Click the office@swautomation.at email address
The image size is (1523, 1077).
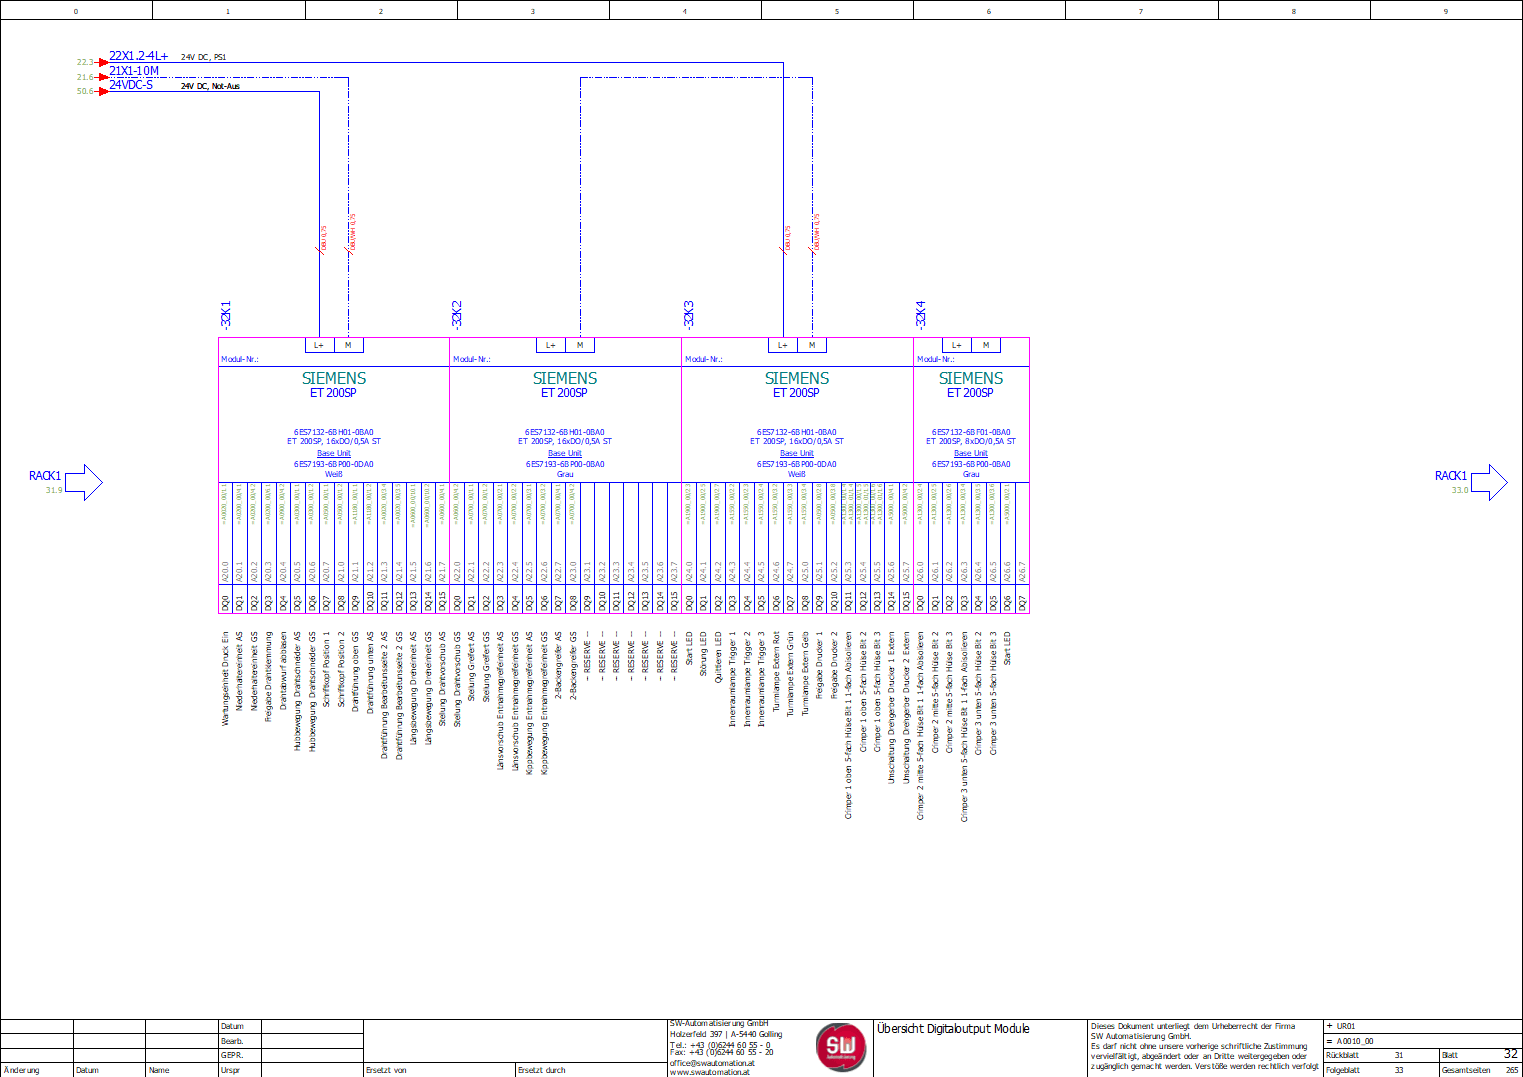pos(712,1063)
